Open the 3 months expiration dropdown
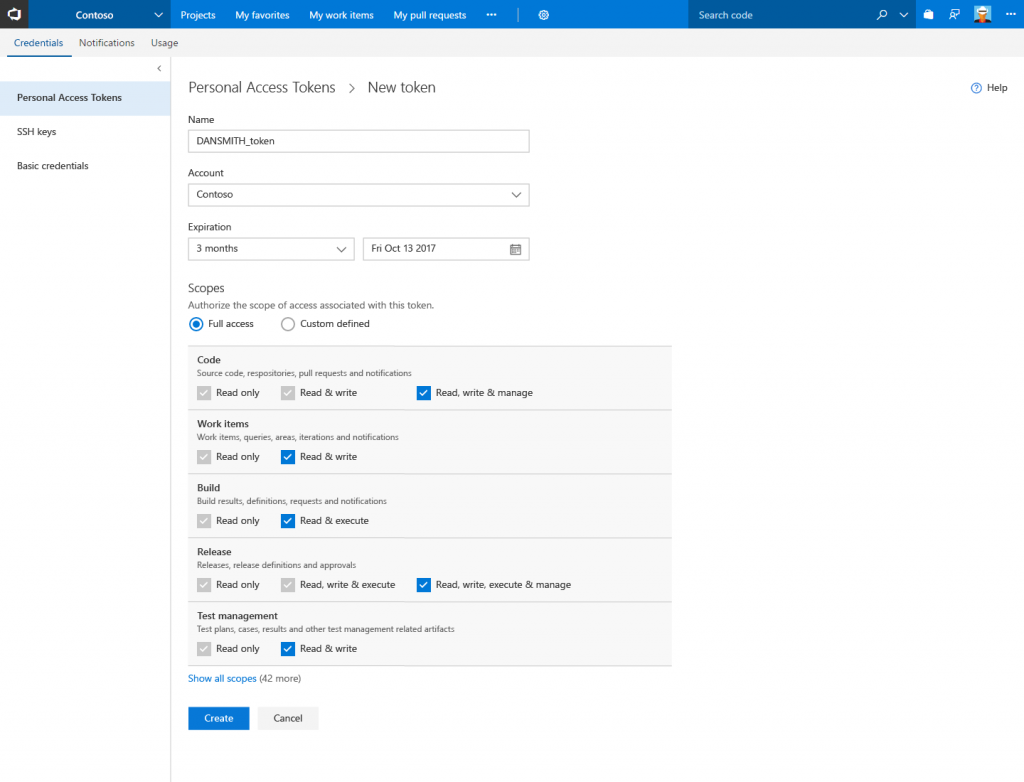The image size is (1024, 782). click(271, 249)
